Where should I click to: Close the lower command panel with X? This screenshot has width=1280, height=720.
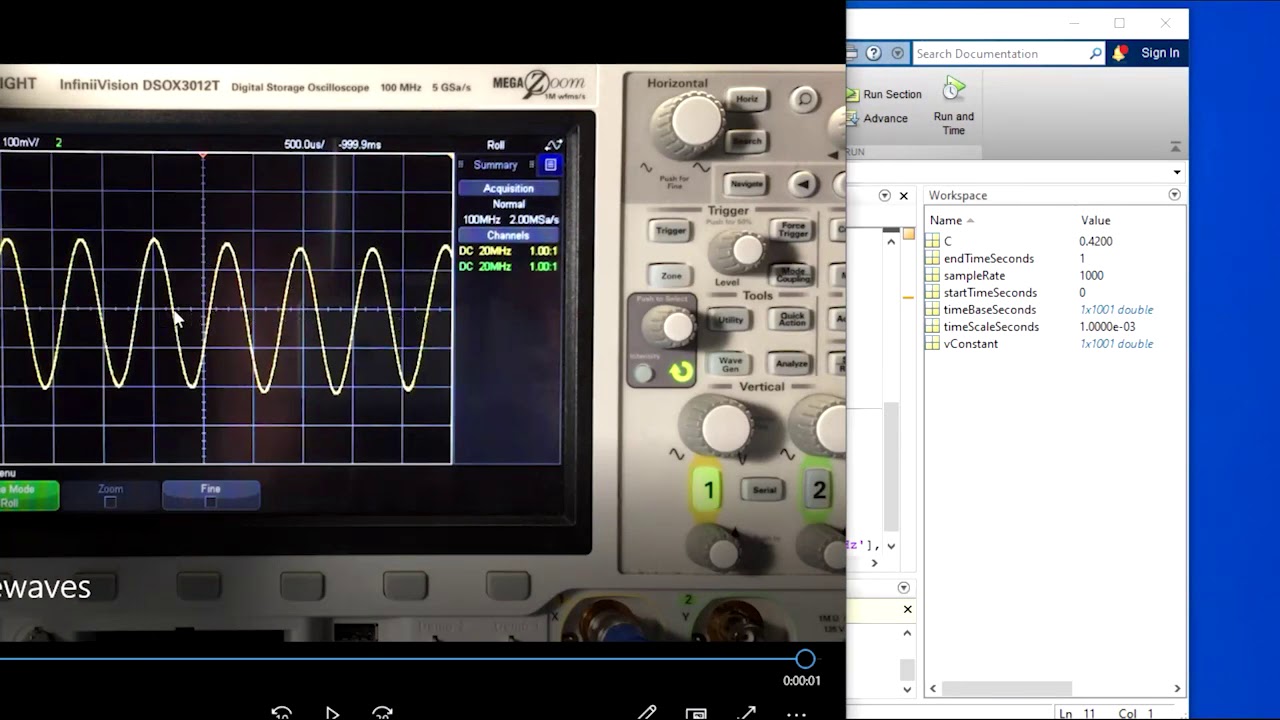(908, 609)
